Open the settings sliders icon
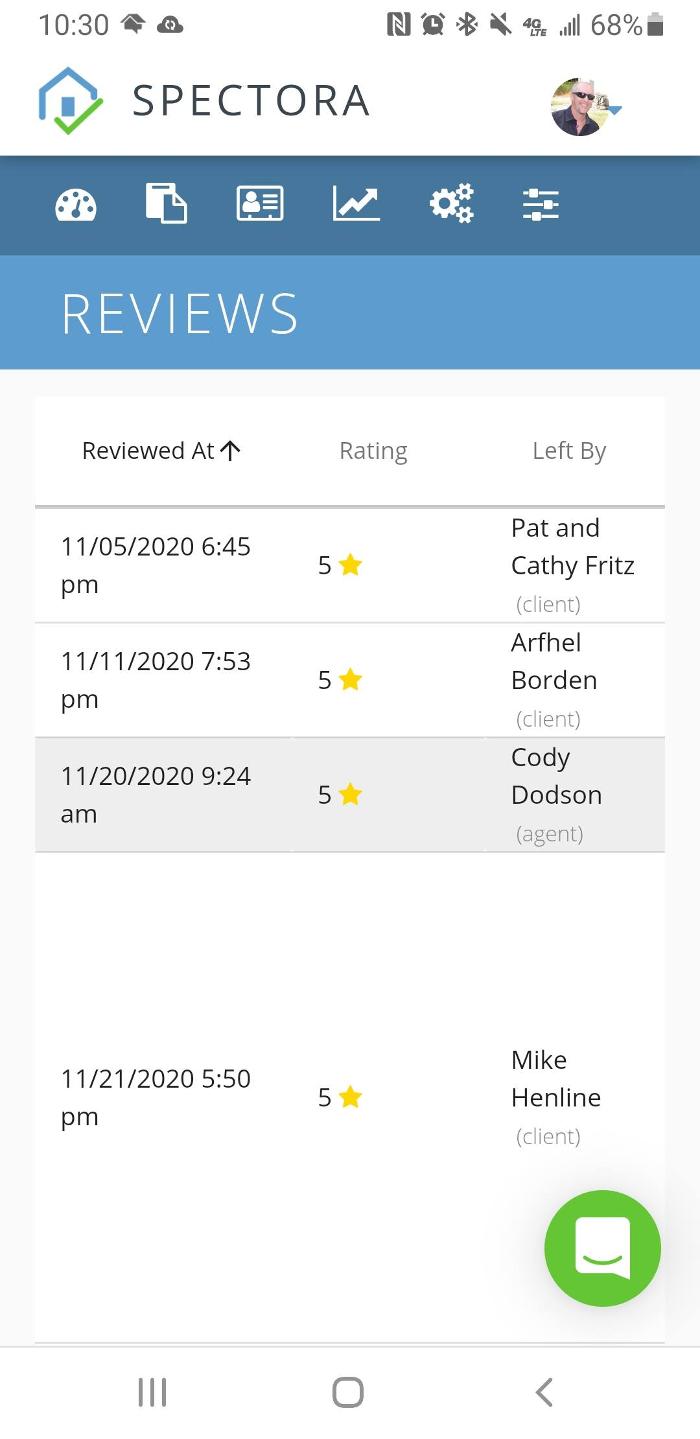This screenshot has height=1439, width=700. pyautogui.click(x=541, y=204)
